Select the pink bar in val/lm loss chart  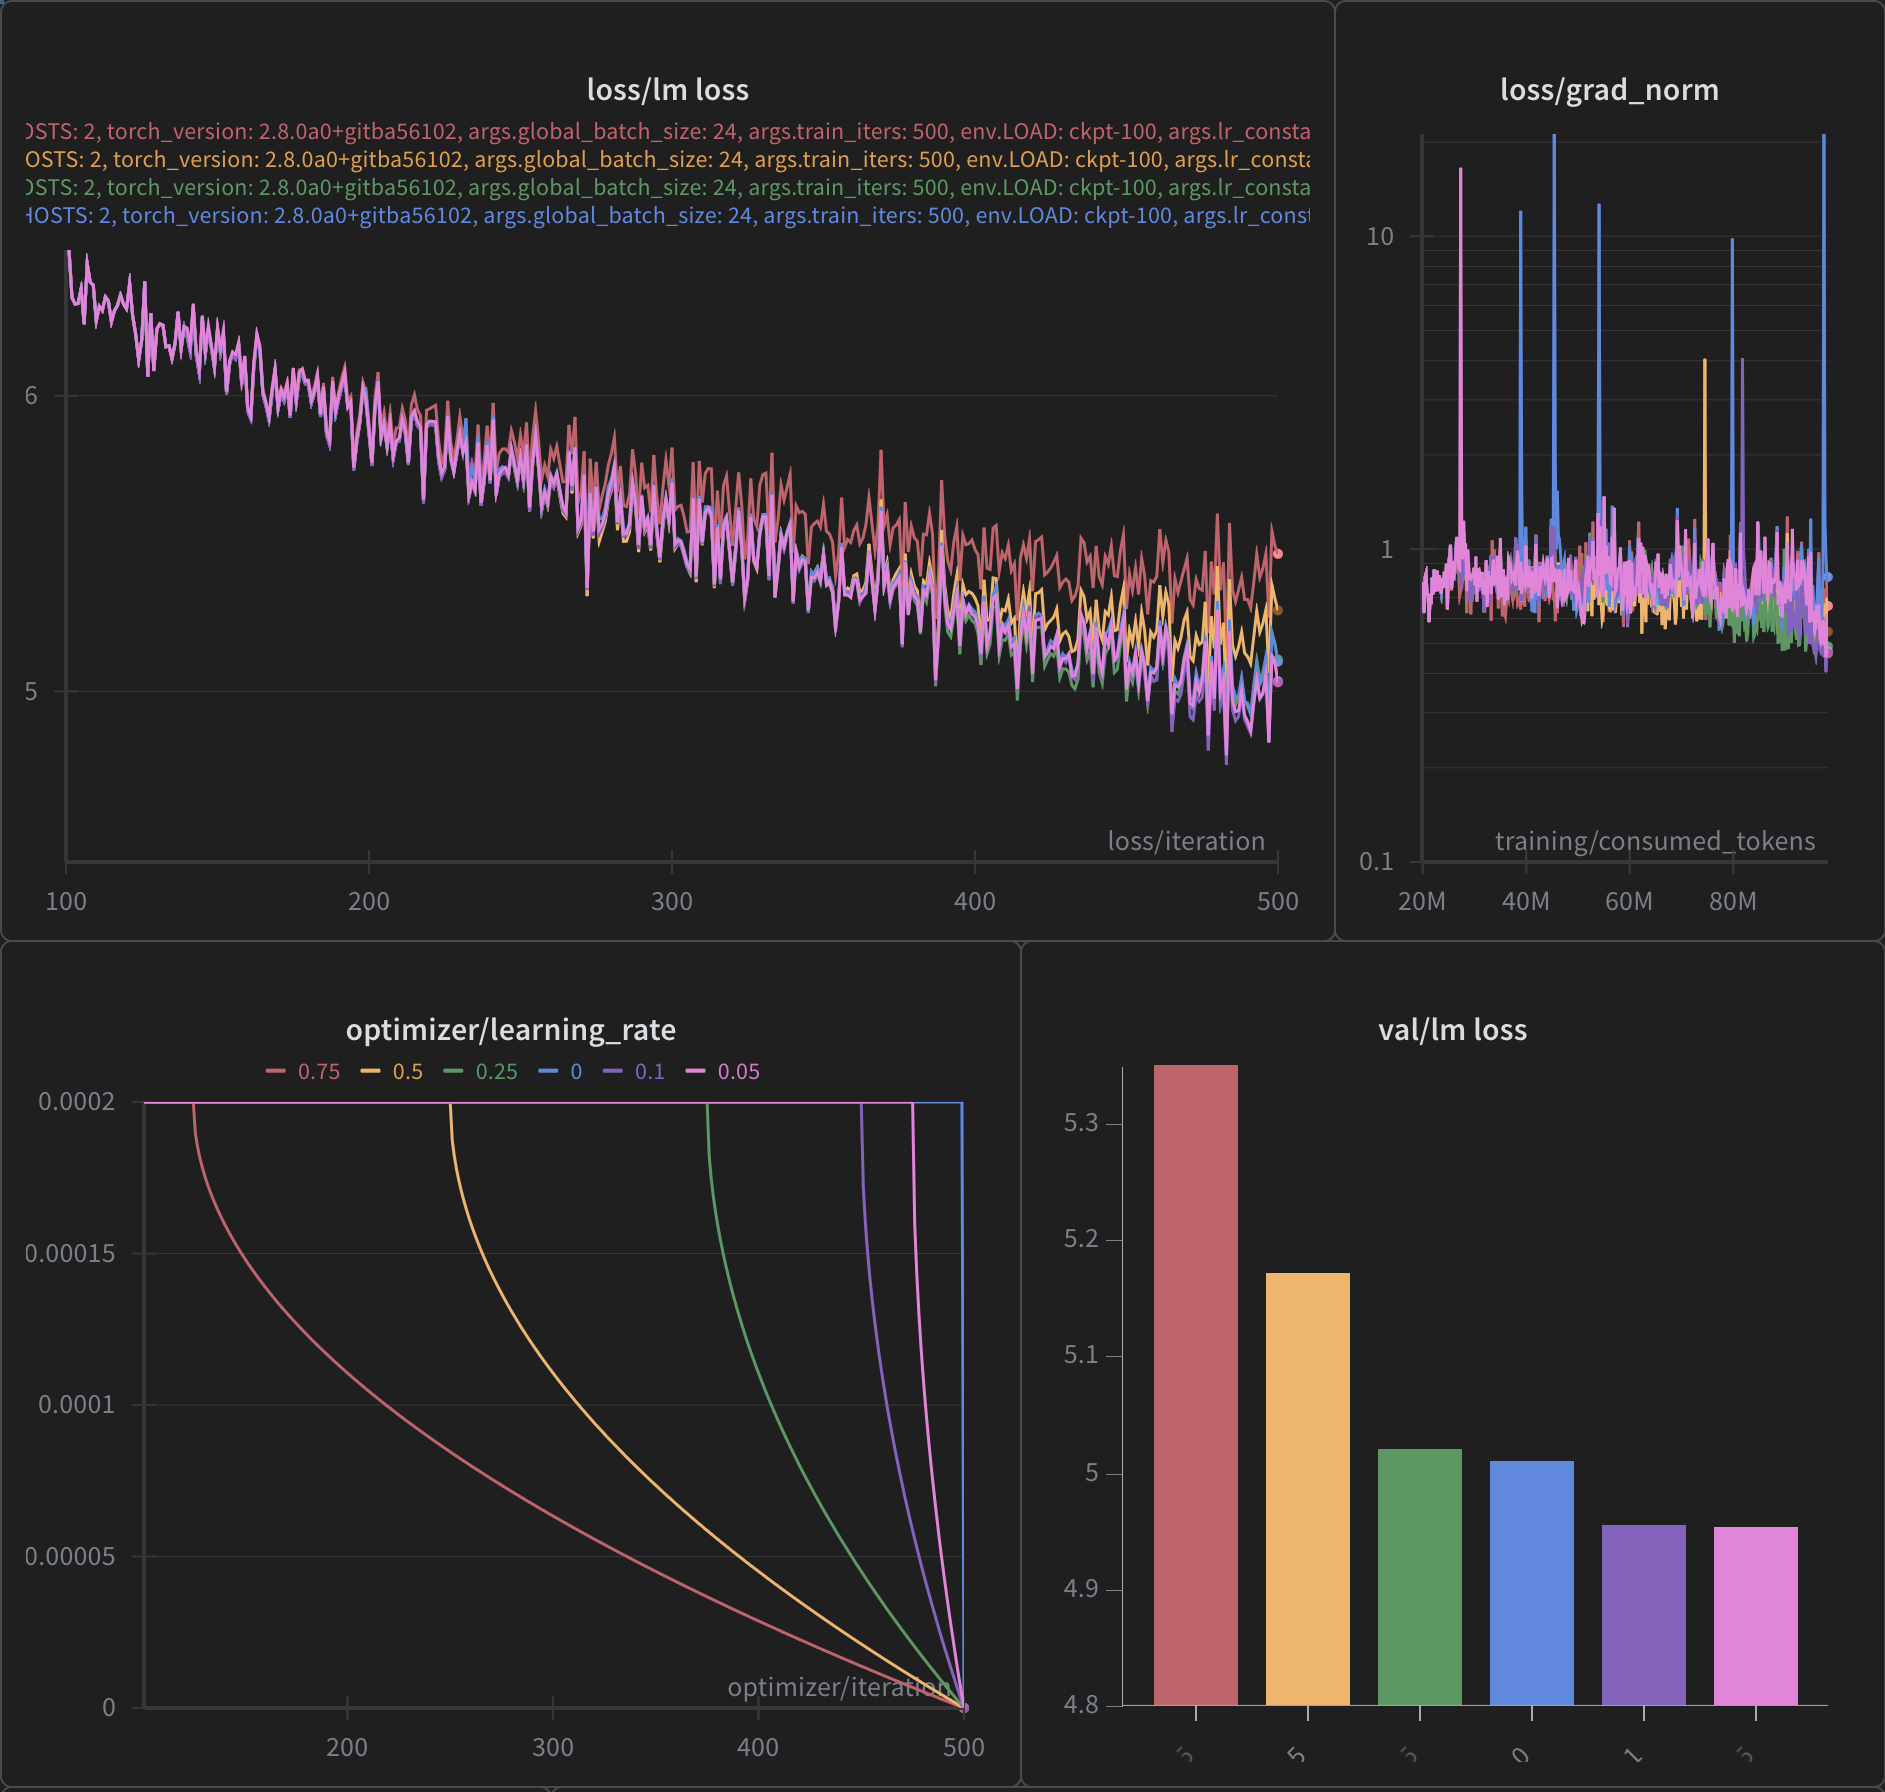[1755, 1615]
